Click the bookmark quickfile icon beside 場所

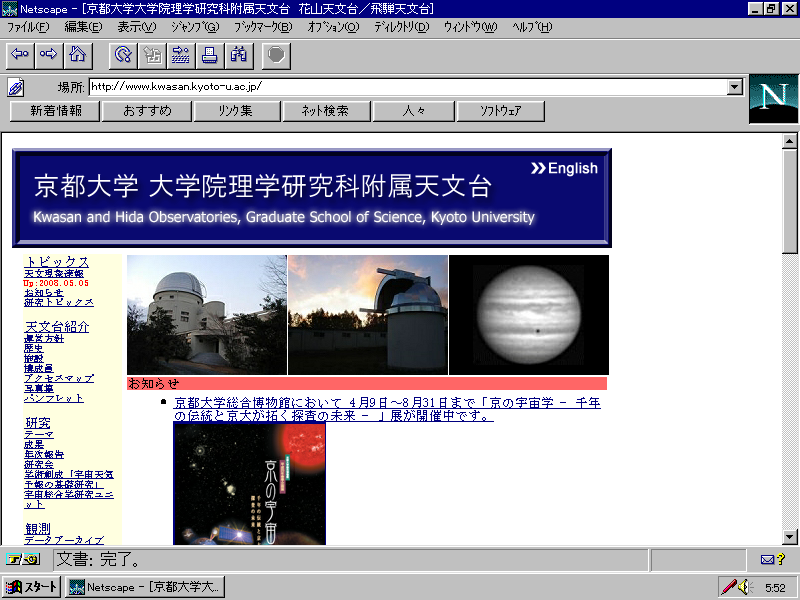[15, 88]
